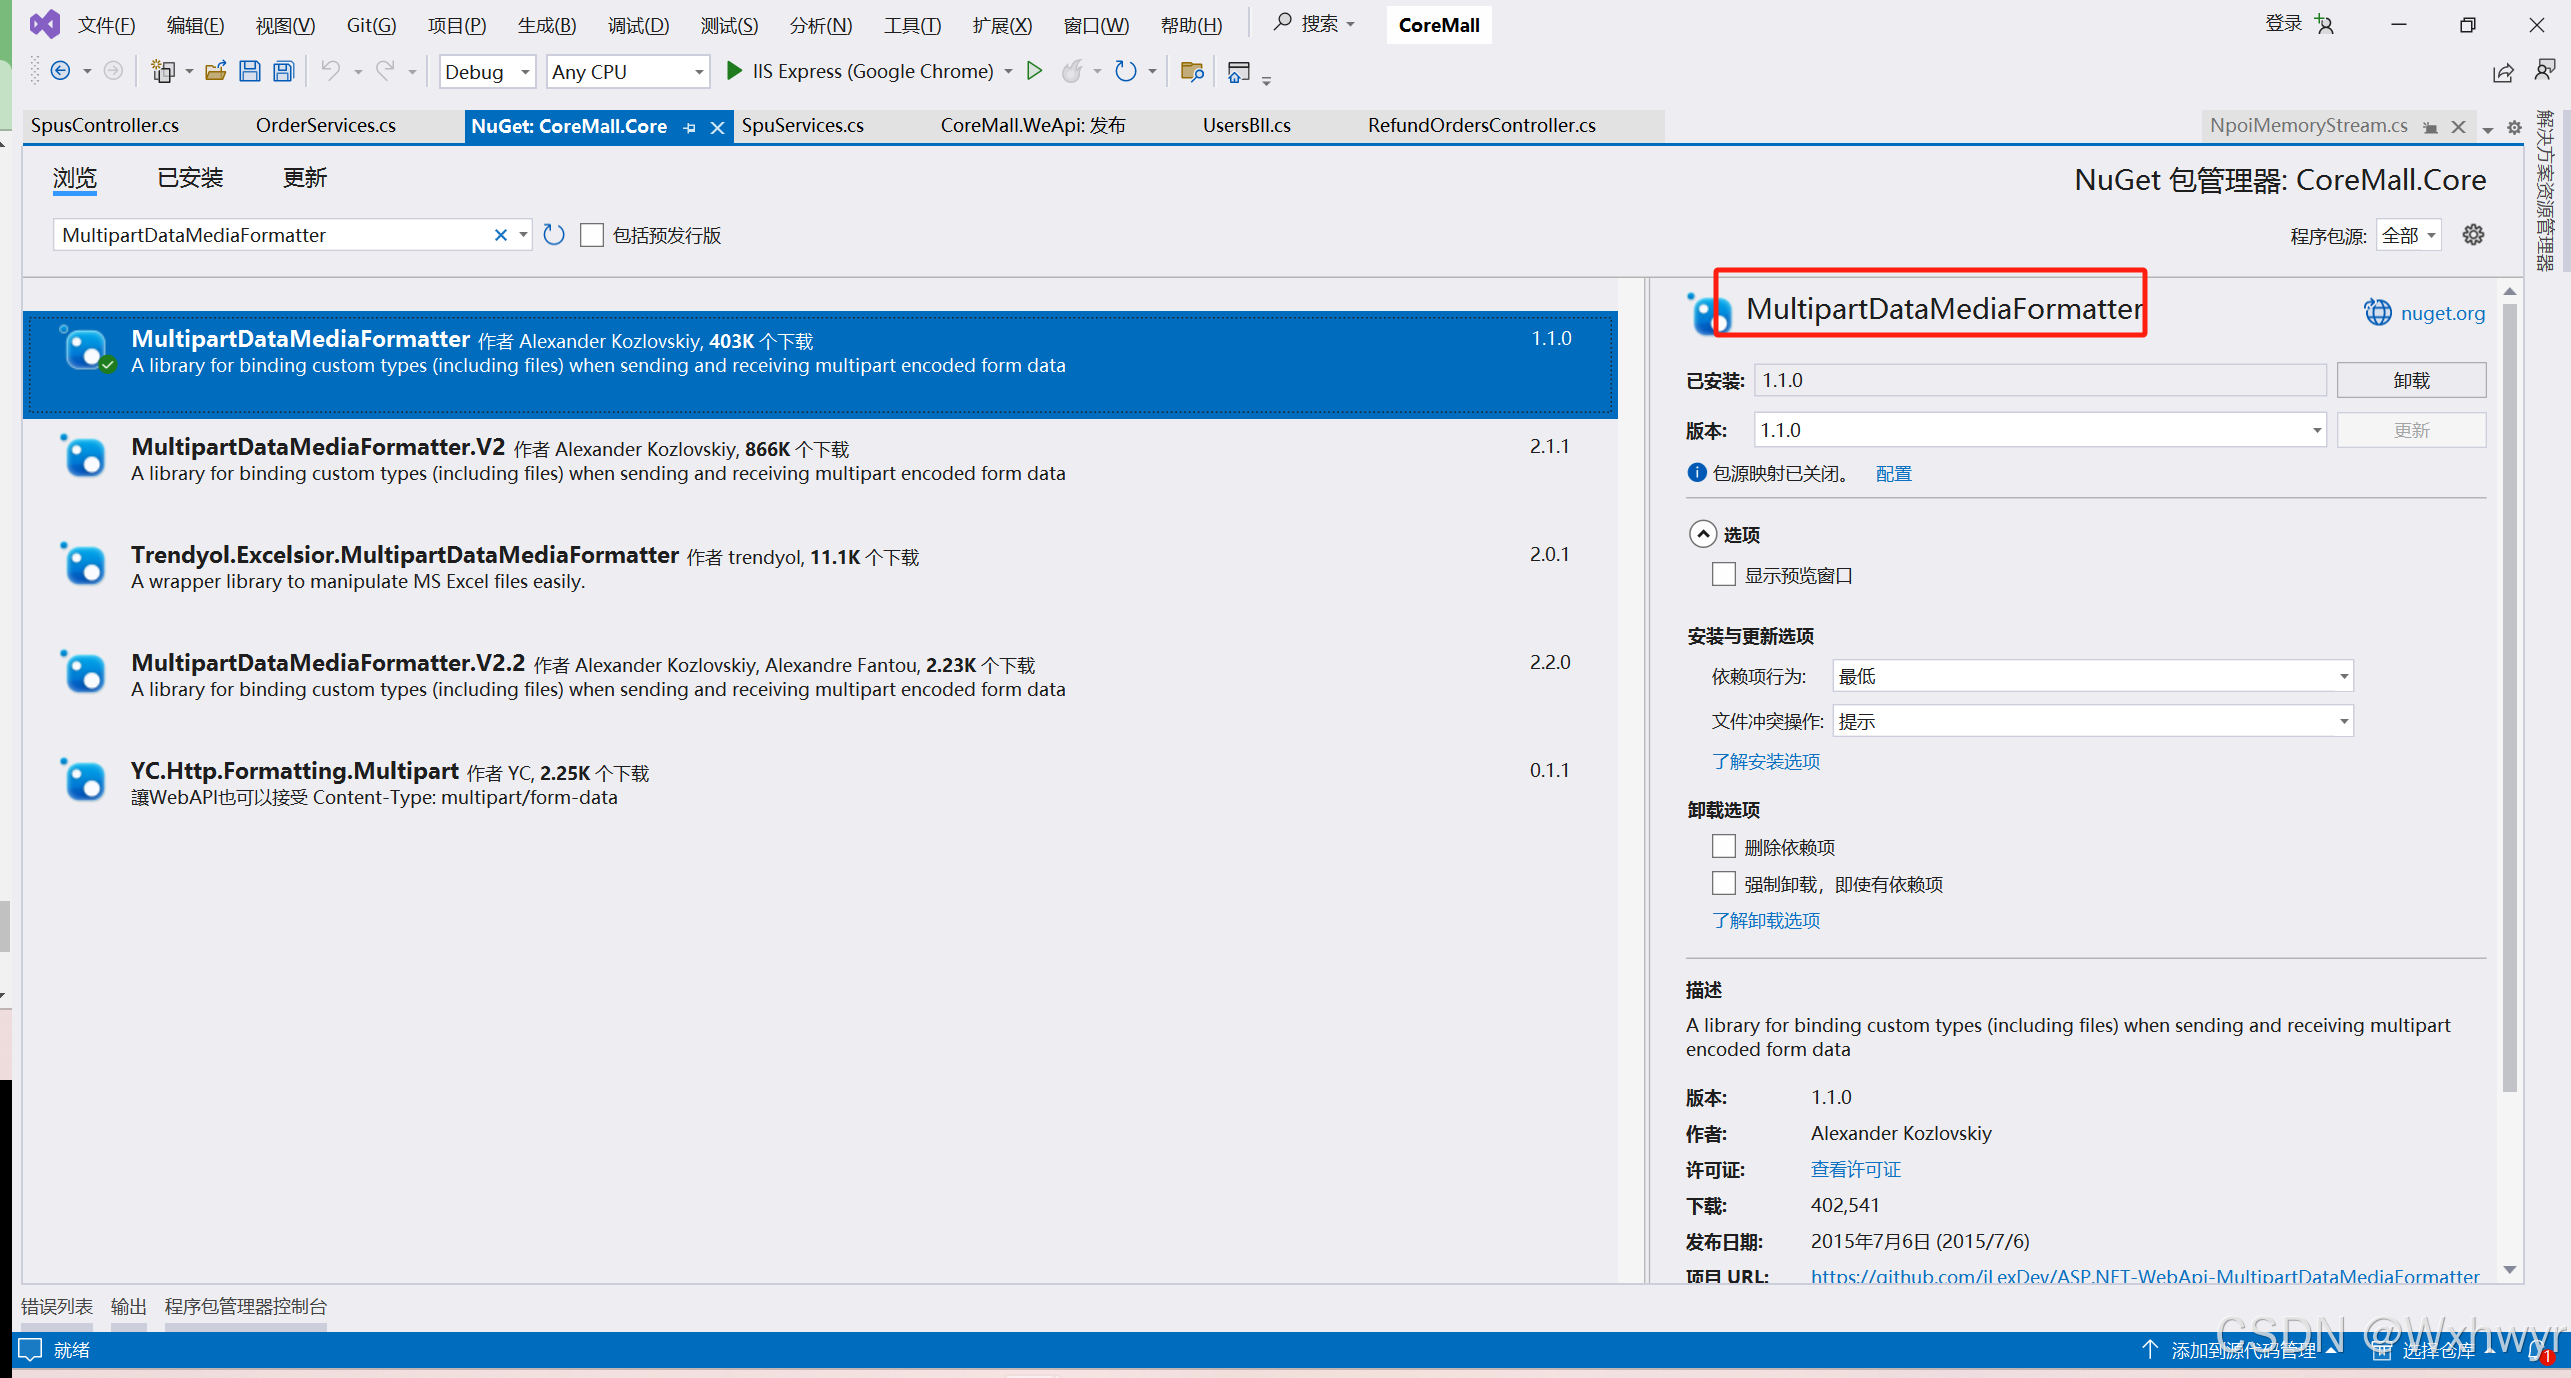Click the save all icon
This screenshot has width=2571, height=1378.
tap(284, 71)
